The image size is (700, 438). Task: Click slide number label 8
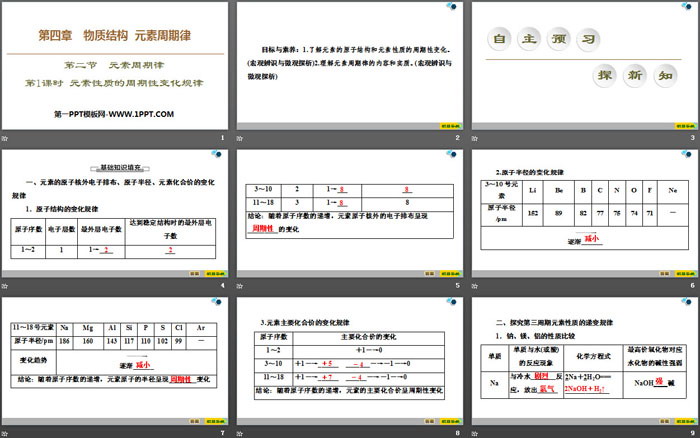pyautogui.click(x=458, y=433)
